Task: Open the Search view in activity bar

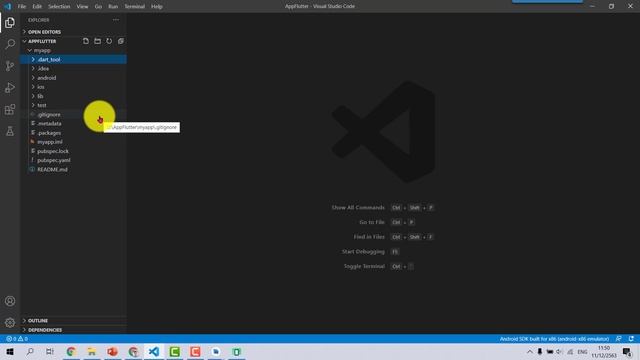Action: pos(10,44)
